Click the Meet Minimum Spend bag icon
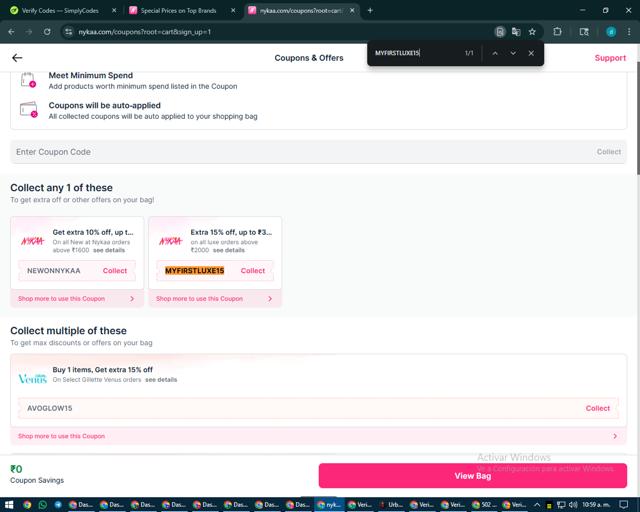This screenshot has width=640, height=512. point(28,80)
